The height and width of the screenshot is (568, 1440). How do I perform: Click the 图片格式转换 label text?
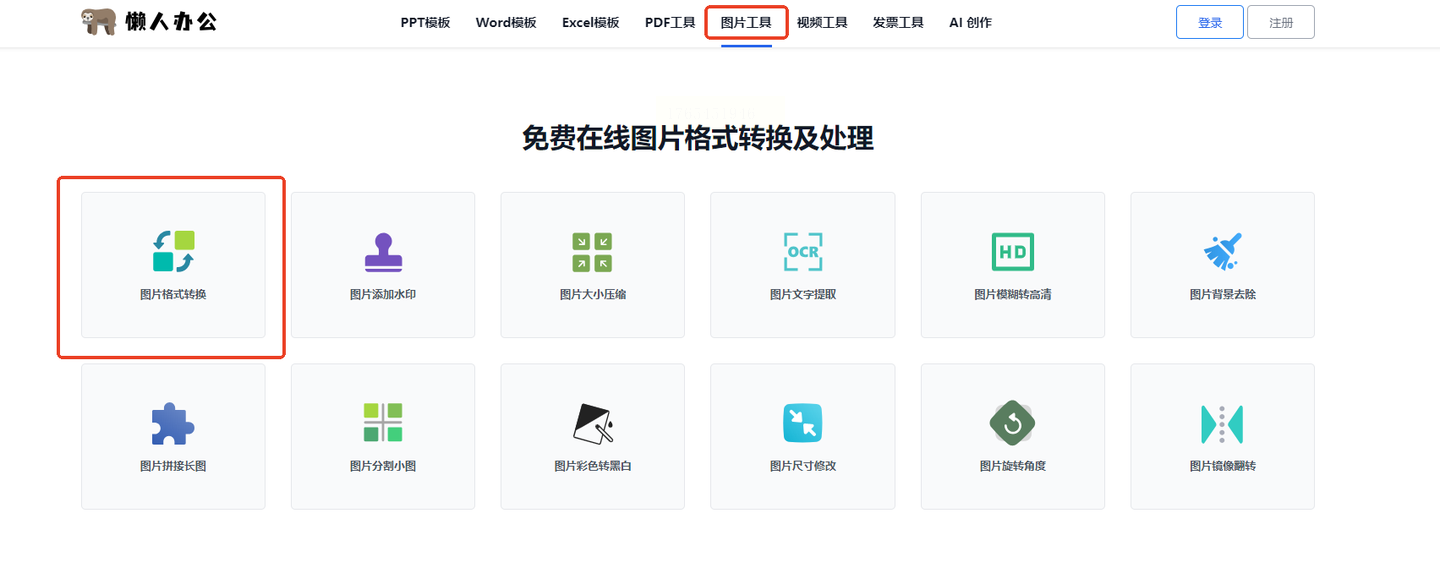tap(173, 295)
